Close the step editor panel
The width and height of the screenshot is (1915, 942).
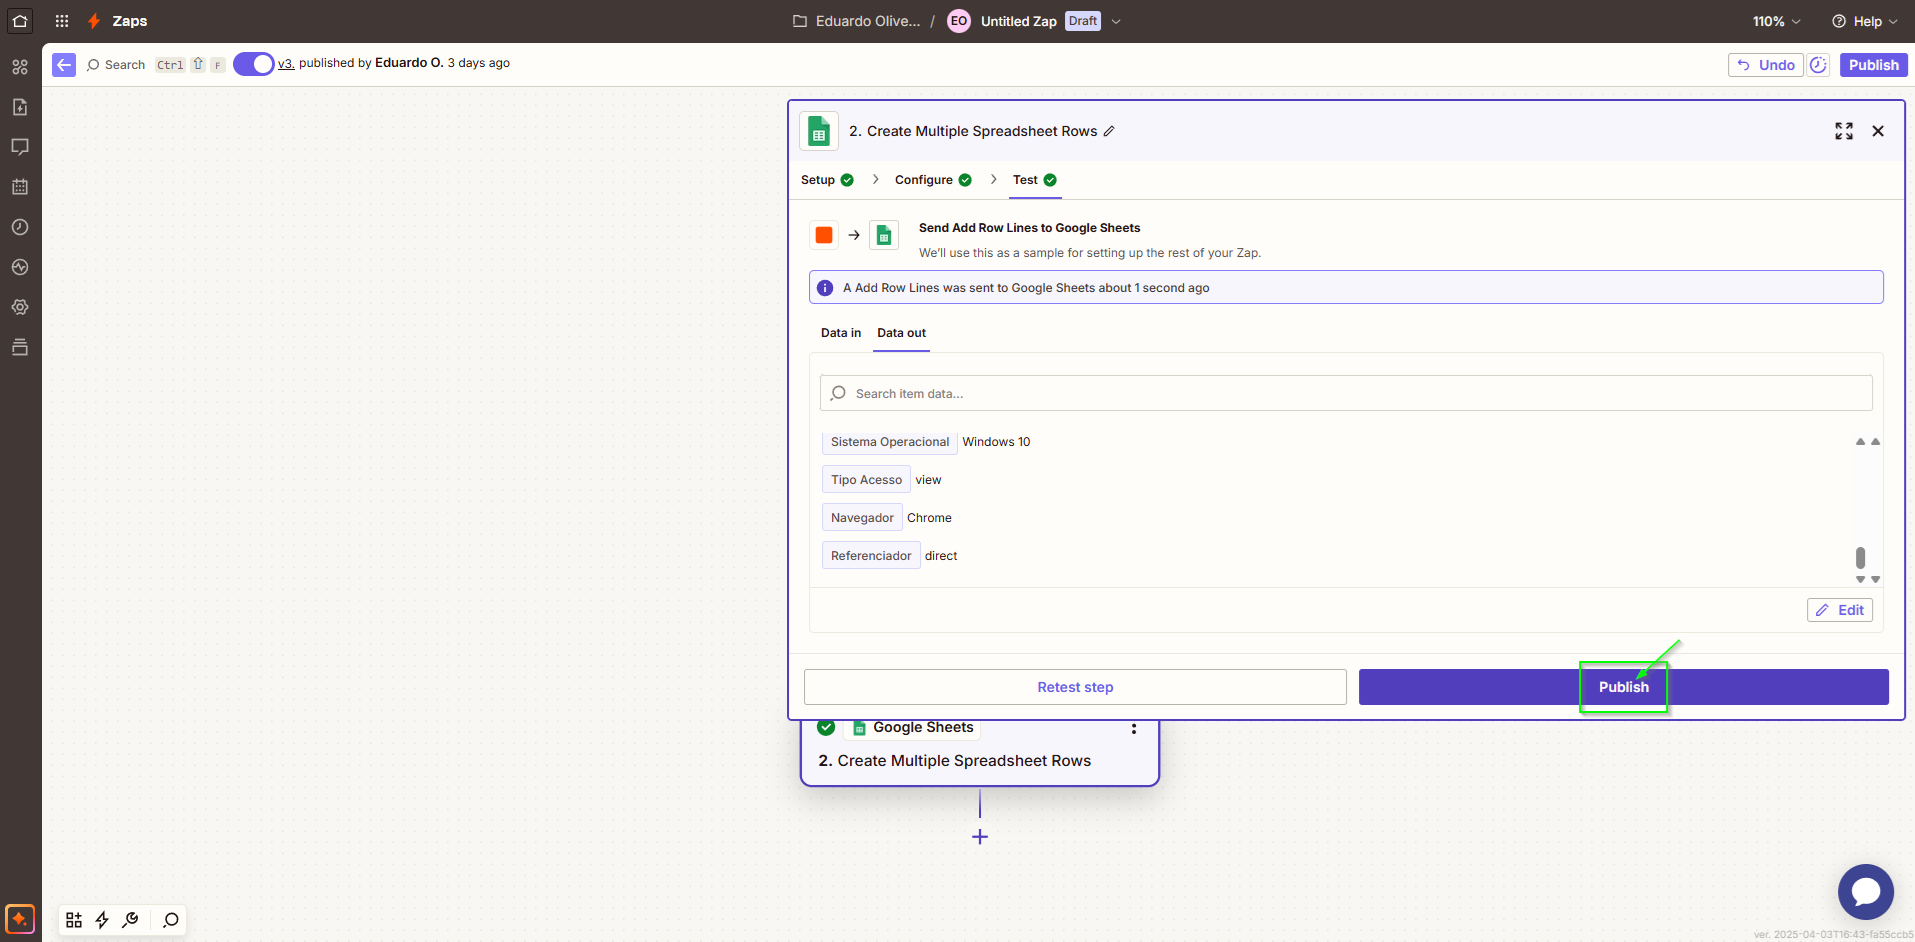tap(1878, 131)
